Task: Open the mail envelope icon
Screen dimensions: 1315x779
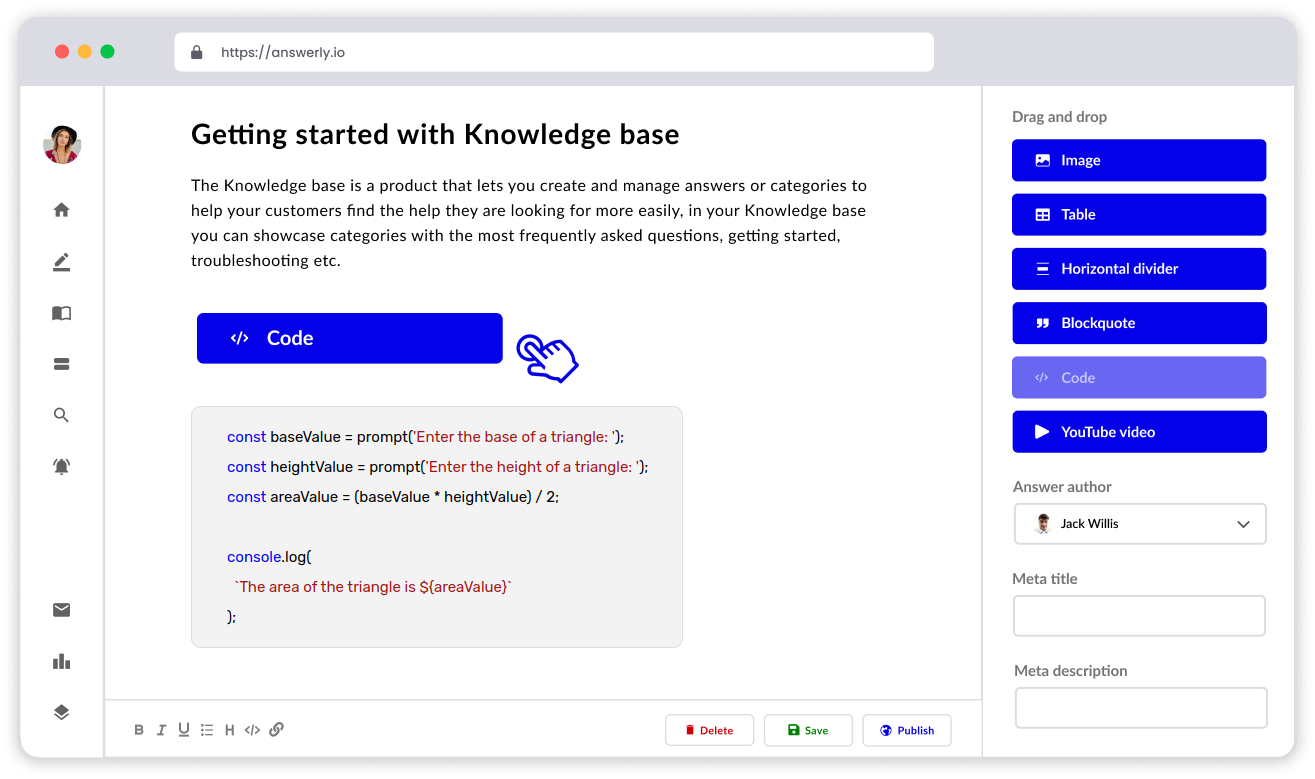Action: pos(62,610)
